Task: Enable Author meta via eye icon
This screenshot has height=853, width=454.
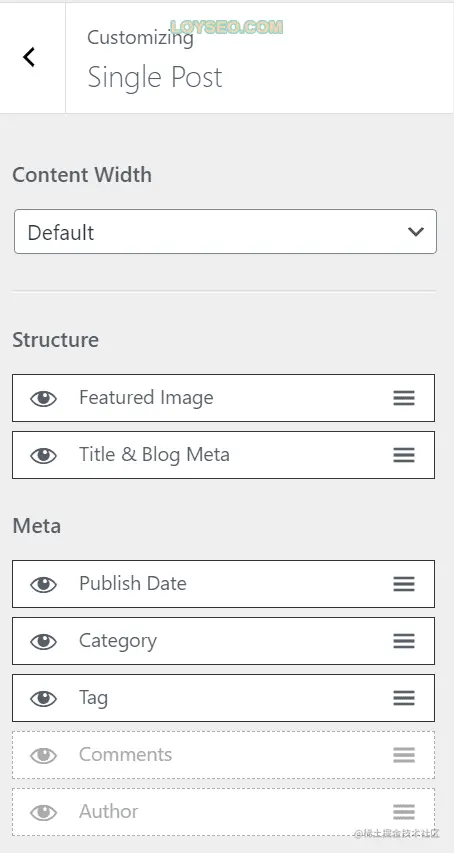Action: click(43, 813)
